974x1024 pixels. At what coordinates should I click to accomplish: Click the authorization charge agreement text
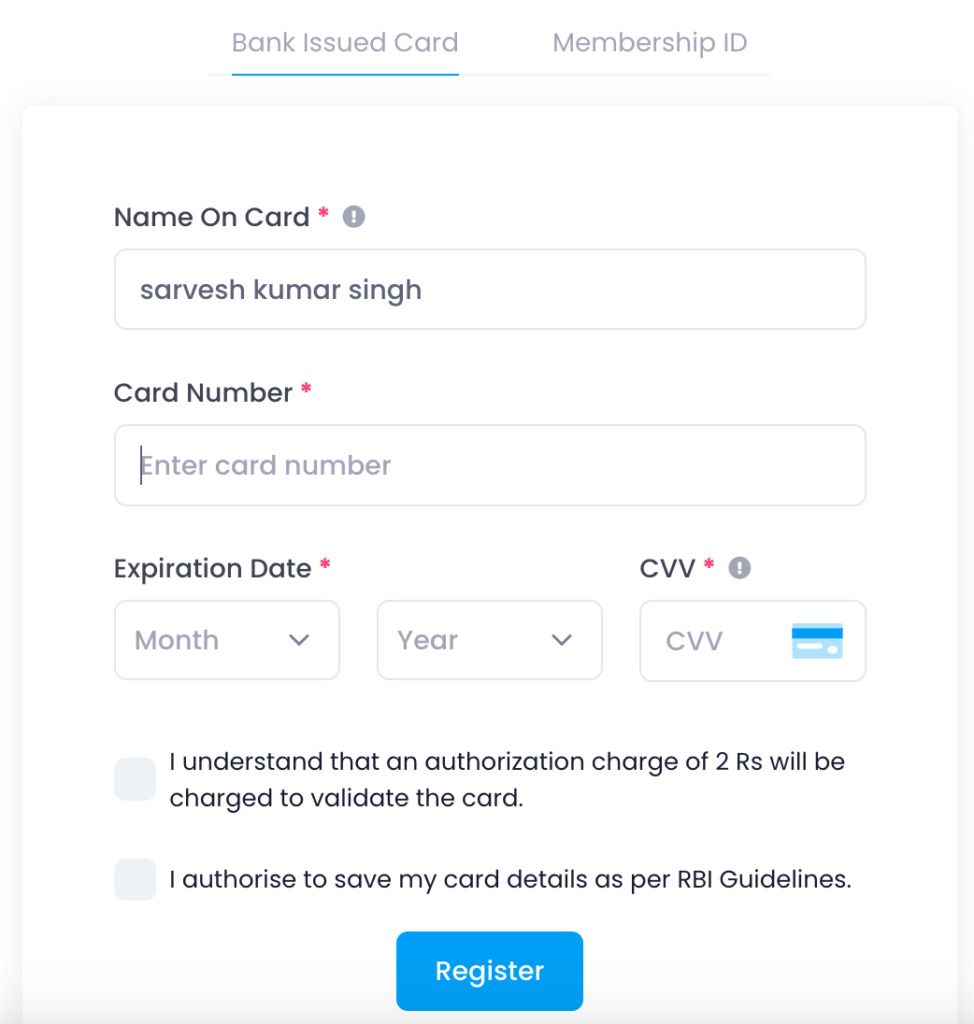coord(506,780)
